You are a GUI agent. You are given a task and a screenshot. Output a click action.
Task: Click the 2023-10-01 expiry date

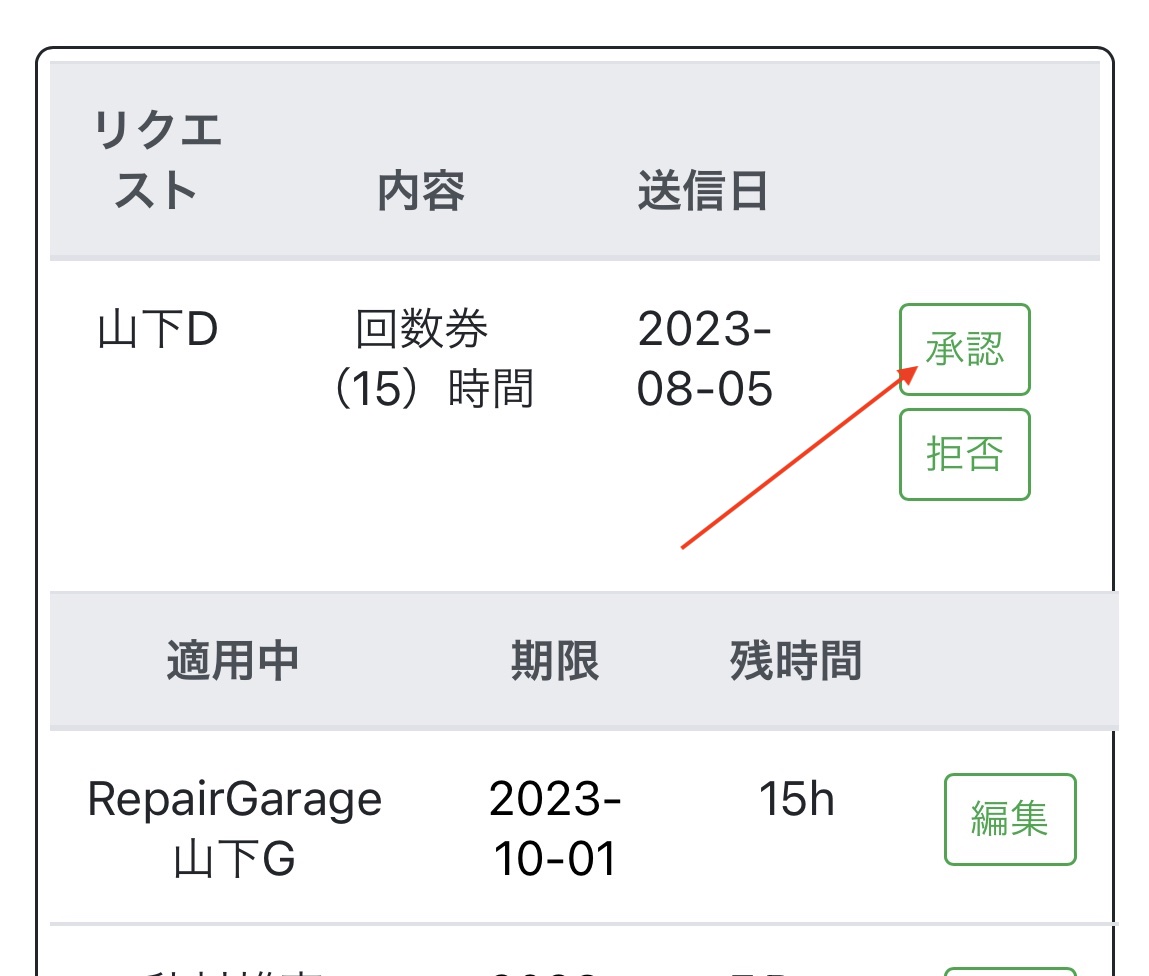point(555,829)
